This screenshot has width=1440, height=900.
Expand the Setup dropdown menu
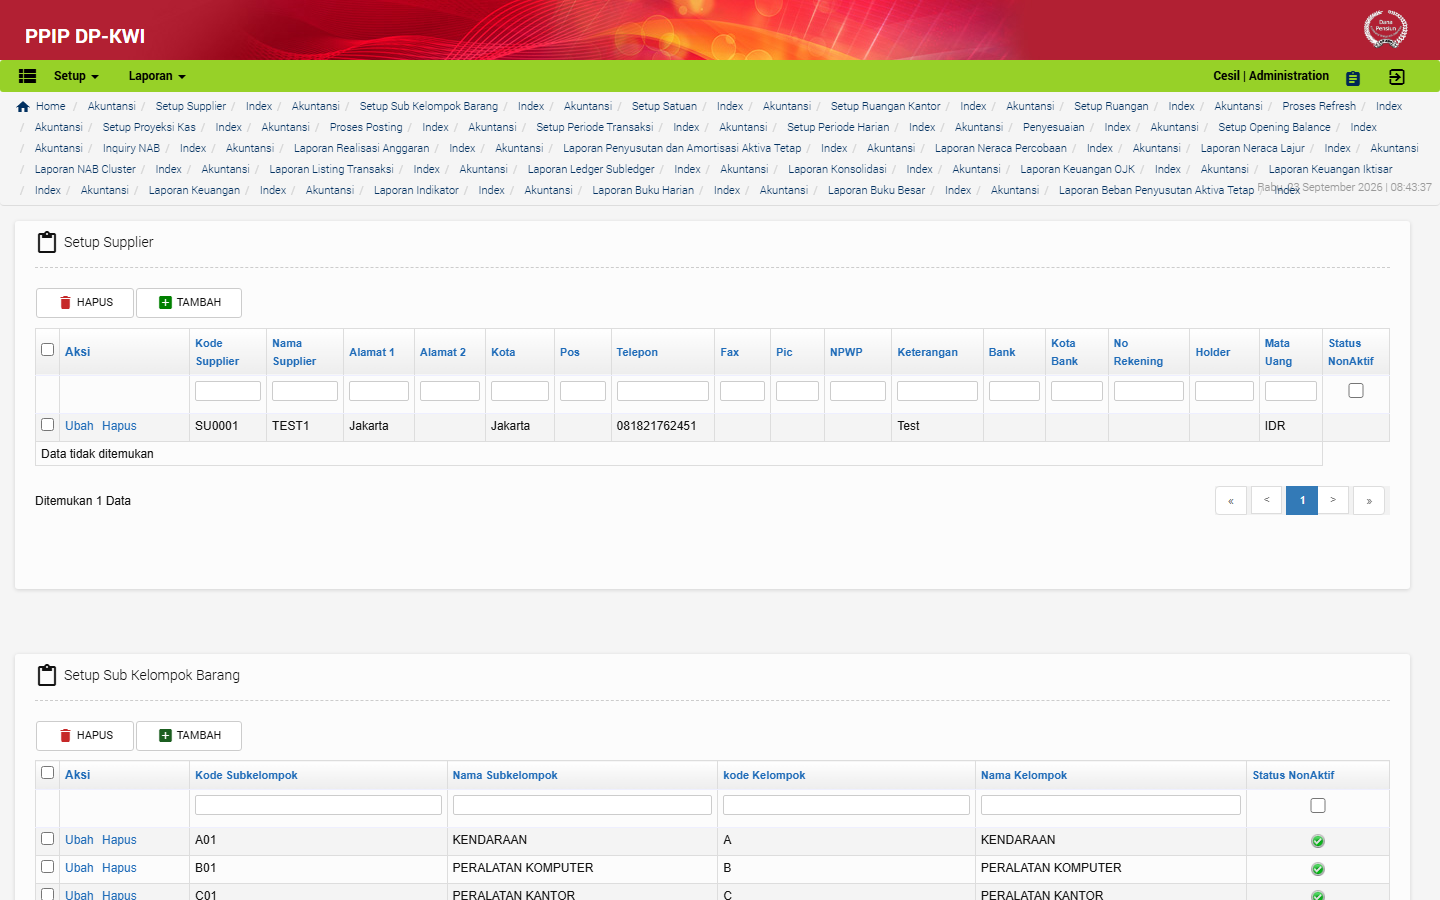pyautogui.click(x=76, y=76)
